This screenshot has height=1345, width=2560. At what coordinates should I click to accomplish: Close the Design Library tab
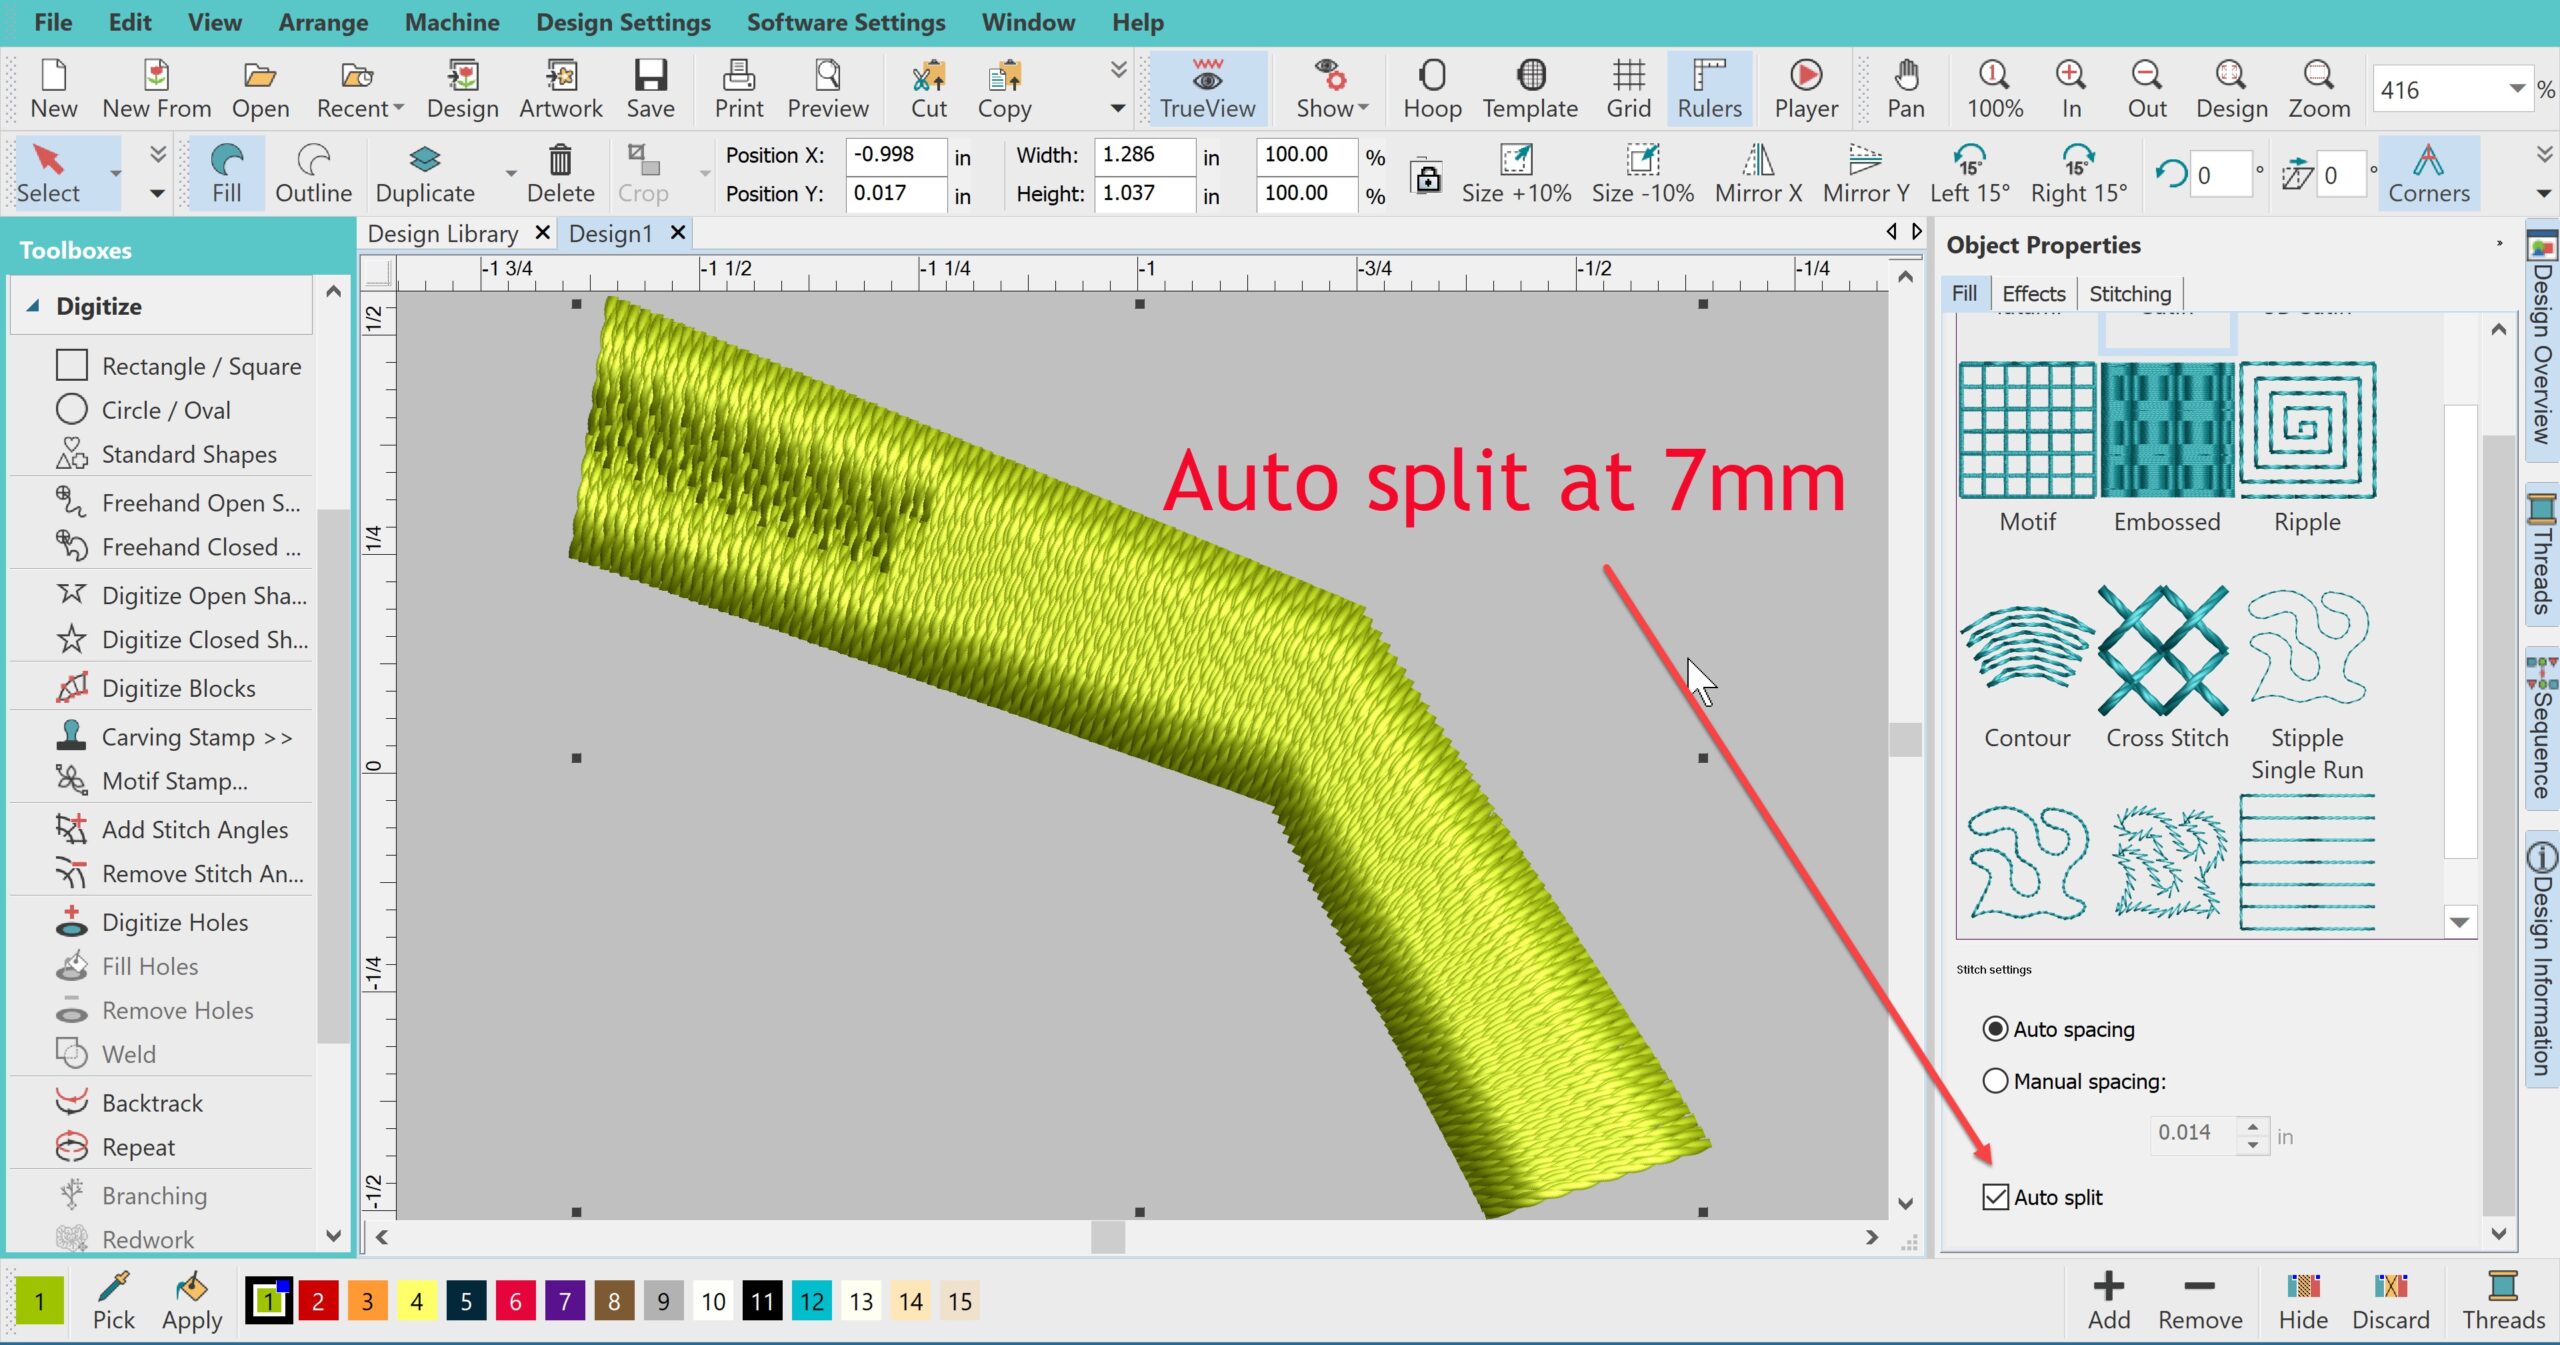pyautogui.click(x=543, y=233)
